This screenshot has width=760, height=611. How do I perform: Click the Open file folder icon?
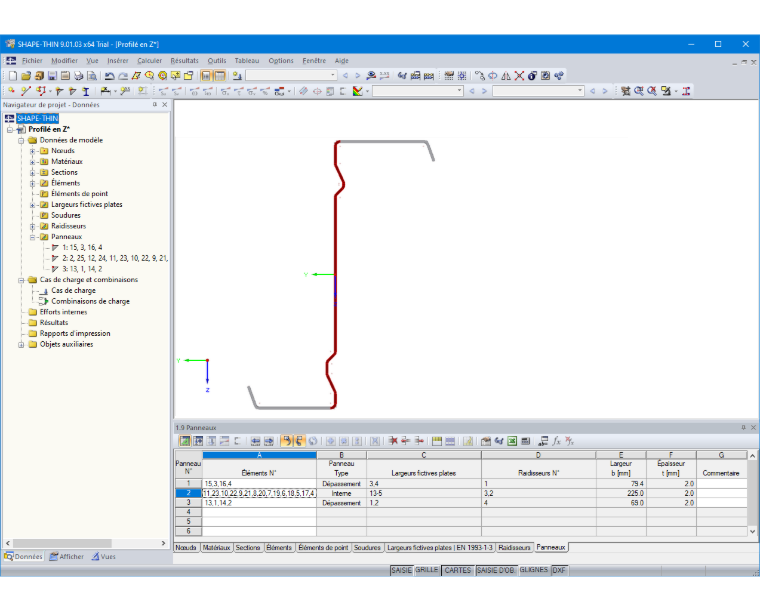pos(26,76)
